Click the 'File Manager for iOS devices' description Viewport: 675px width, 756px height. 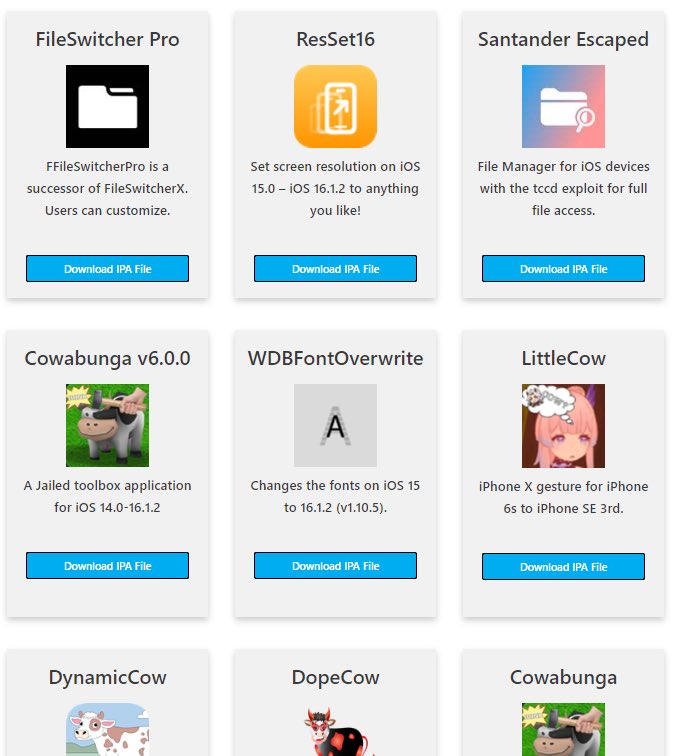pyautogui.click(x=563, y=189)
